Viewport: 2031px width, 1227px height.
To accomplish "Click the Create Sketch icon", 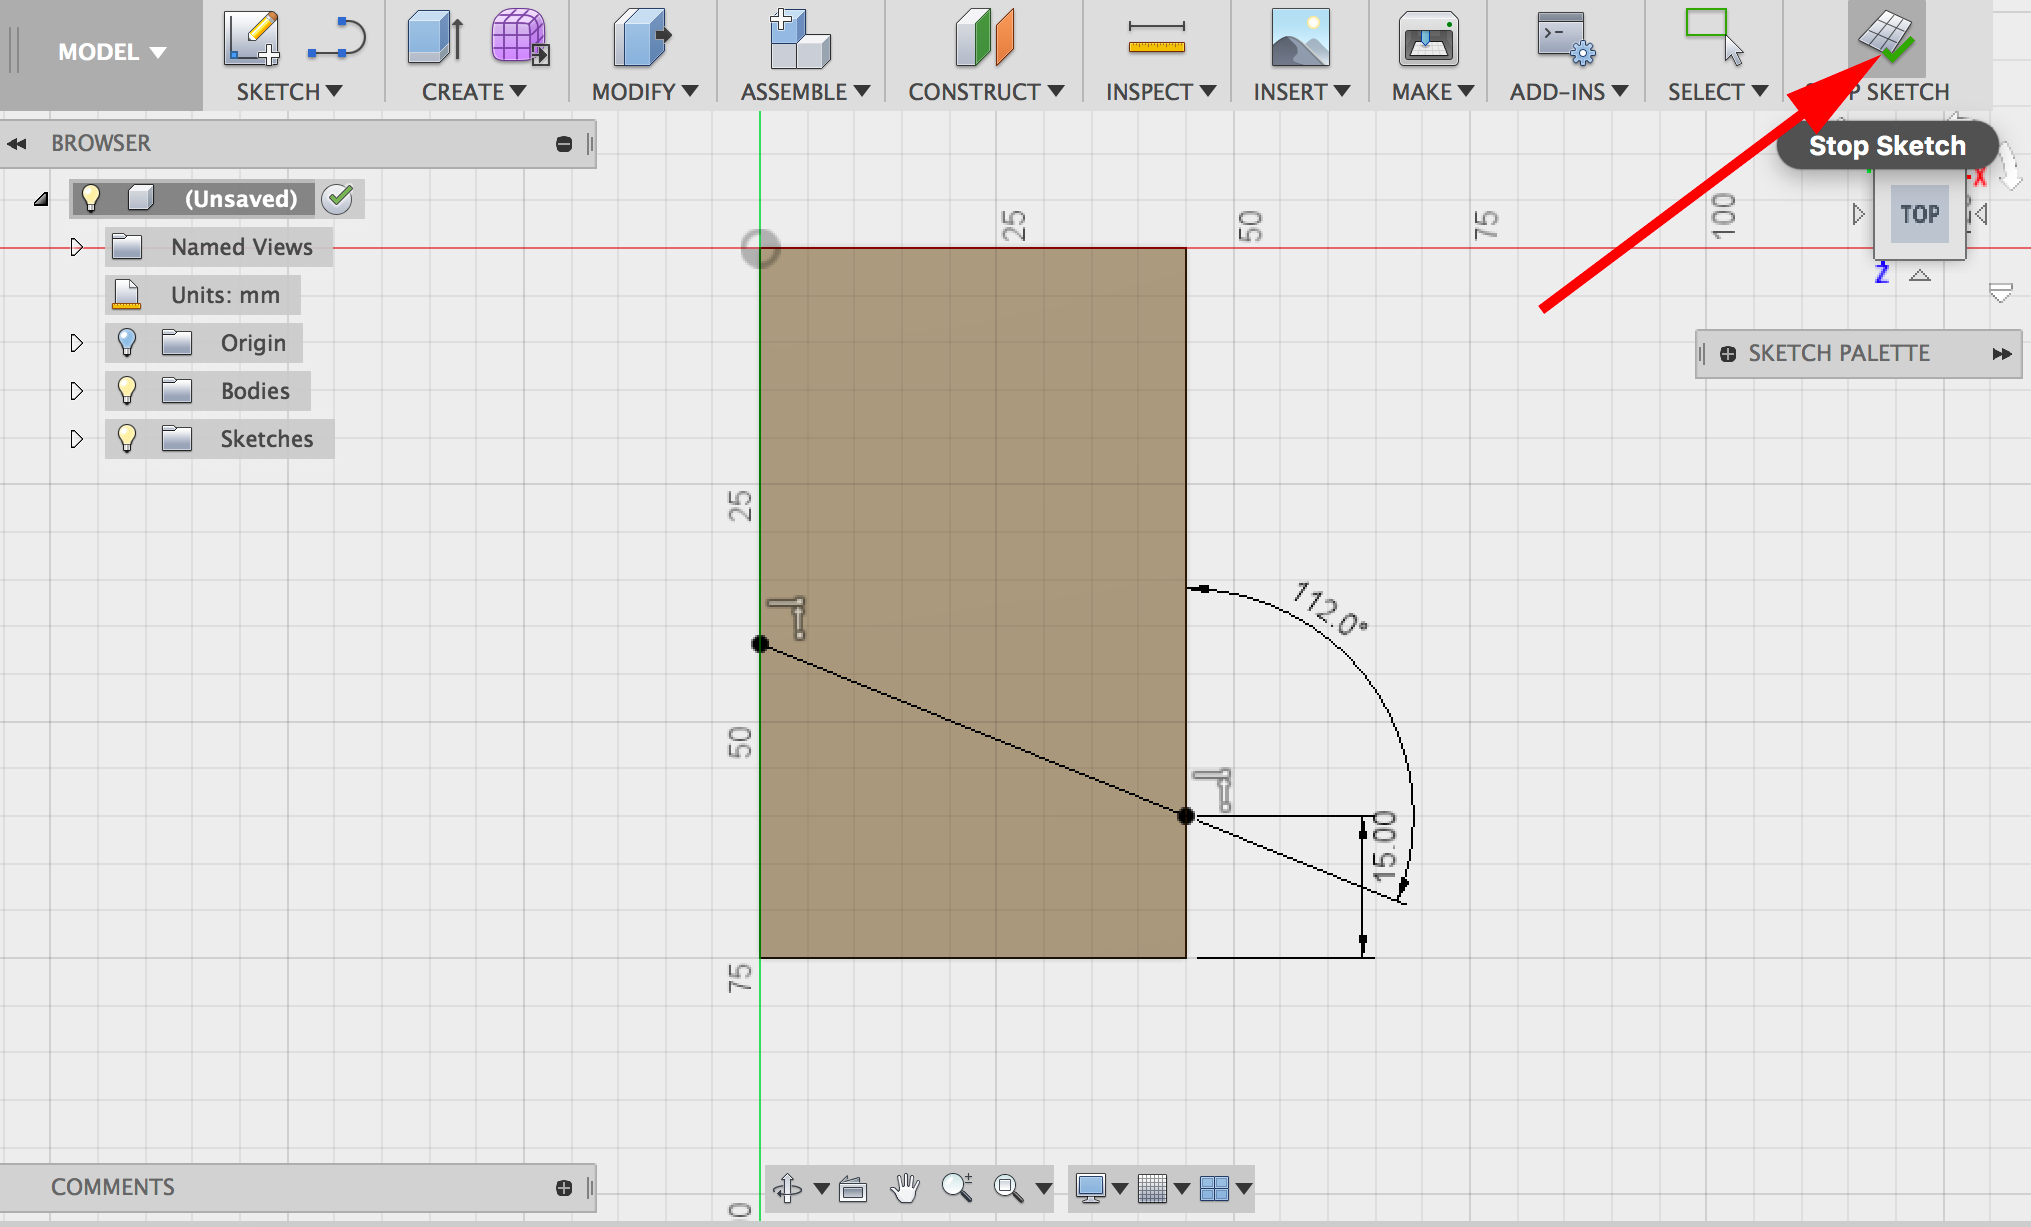I will point(252,39).
